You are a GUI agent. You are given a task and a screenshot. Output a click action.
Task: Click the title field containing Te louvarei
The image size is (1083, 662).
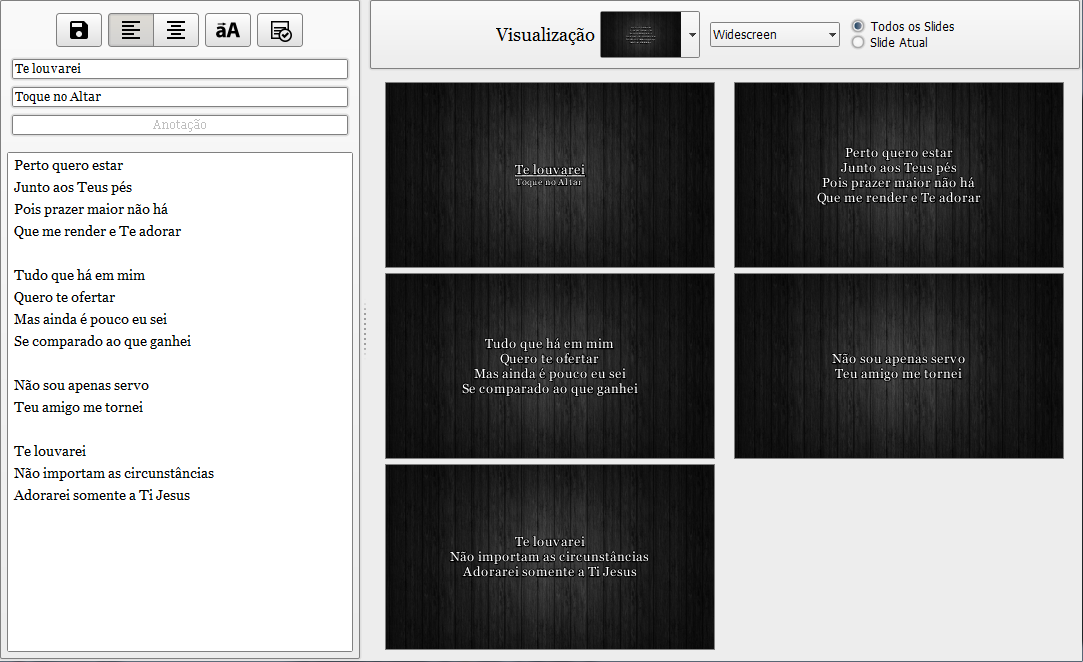(180, 69)
